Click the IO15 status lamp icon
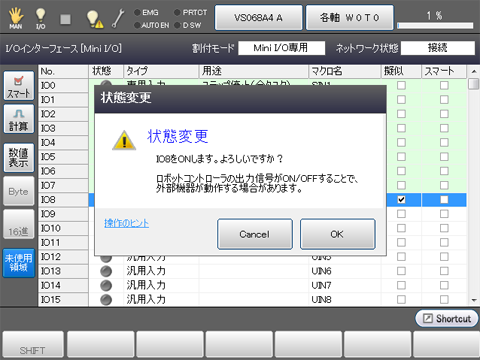Image resolution: width=480 pixels, height=360 pixels. tap(106, 300)
